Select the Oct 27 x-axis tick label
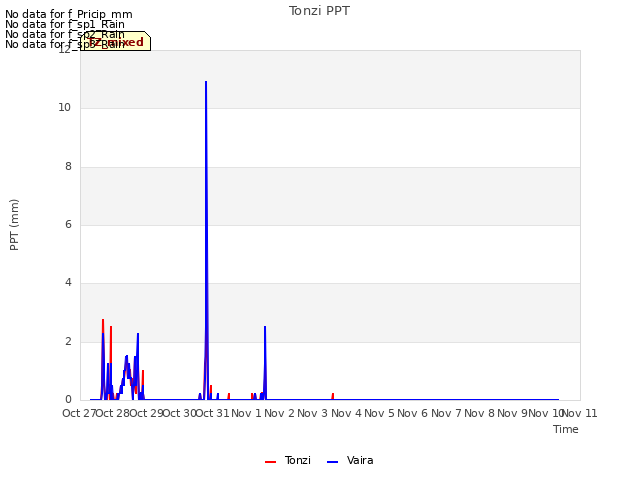640x480 pixels. [x=79, y=413]
